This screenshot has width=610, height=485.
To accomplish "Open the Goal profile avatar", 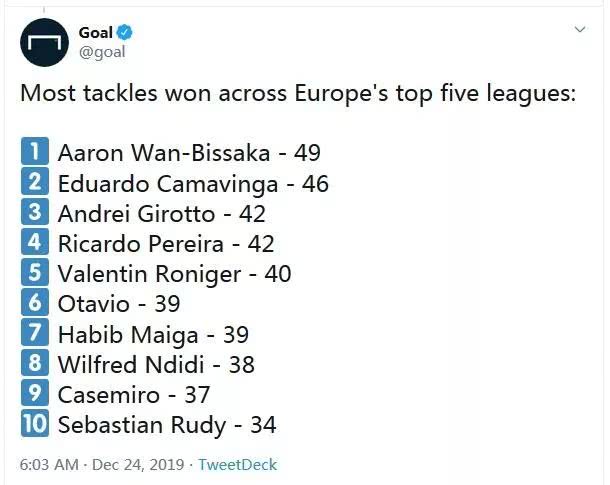I will (44, 42).
